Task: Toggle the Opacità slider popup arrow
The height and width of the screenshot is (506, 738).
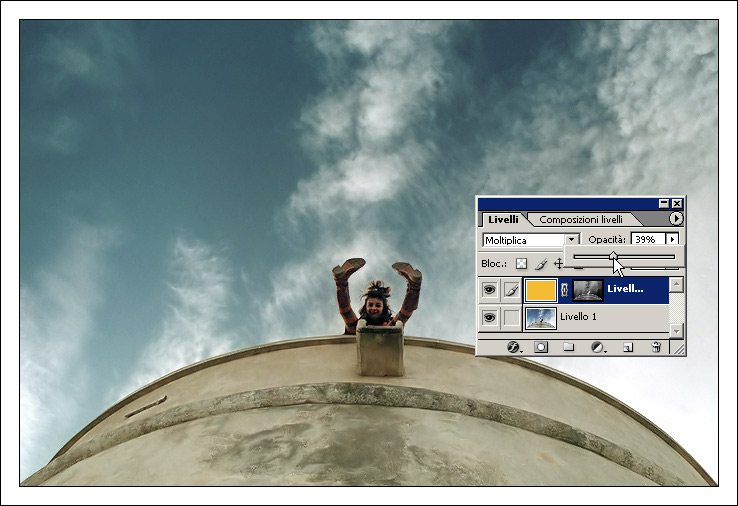Action: click(672, 240)
